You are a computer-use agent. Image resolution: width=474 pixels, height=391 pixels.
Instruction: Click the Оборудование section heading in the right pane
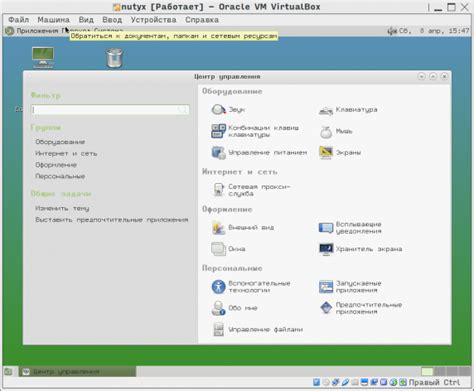click(x=232, y=91)
